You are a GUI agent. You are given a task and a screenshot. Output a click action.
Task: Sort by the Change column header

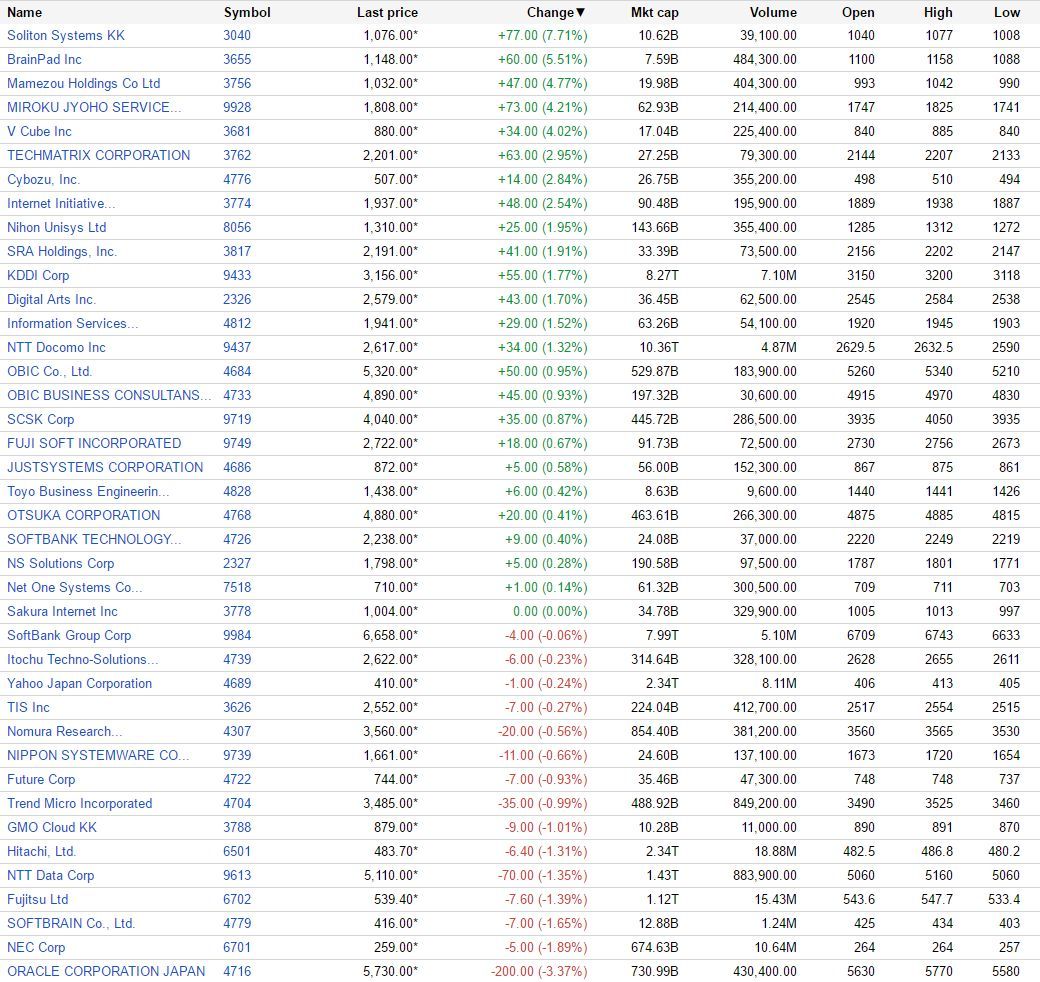tap(556, 13)
